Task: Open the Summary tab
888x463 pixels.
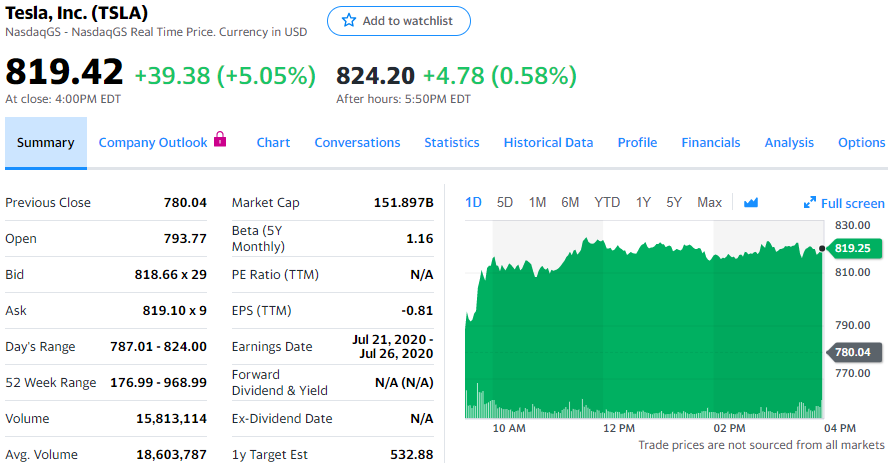Action: click(45, 142)
